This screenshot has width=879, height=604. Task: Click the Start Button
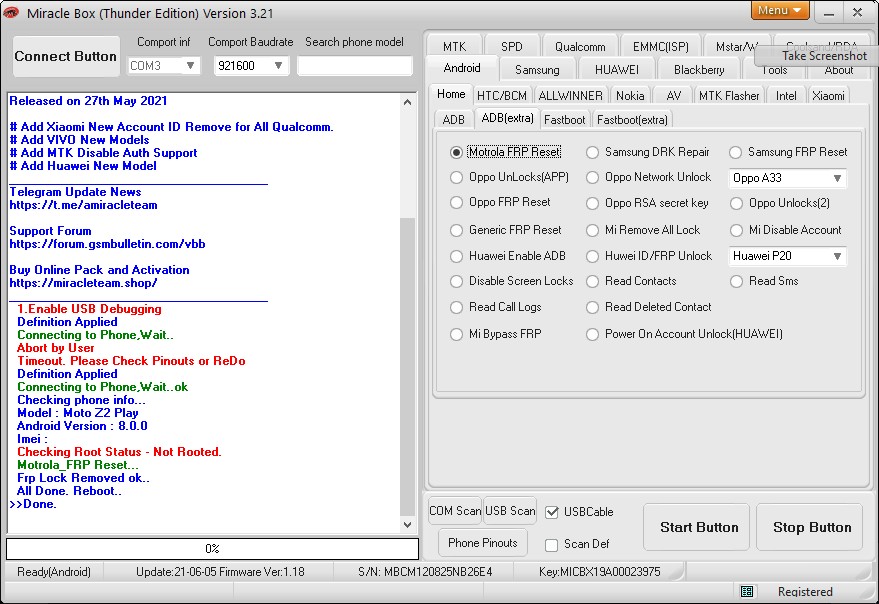coord(696,527)
